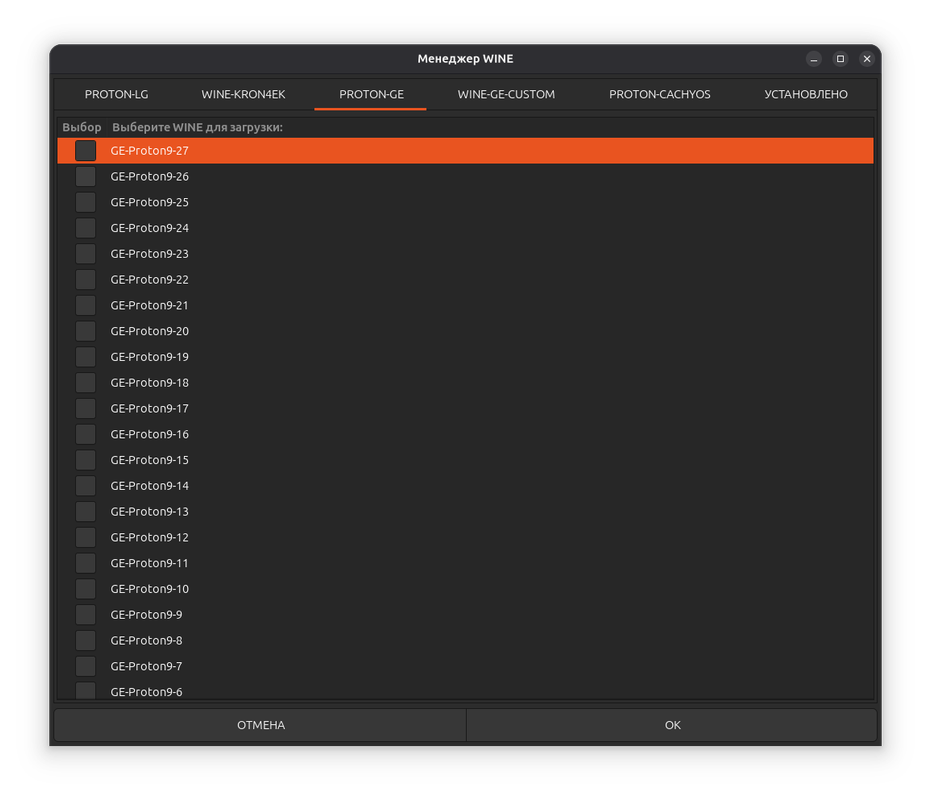Check the box for GE-Proton9-17
This screenshot has height=800, width=931.
(x=86, y=409)
